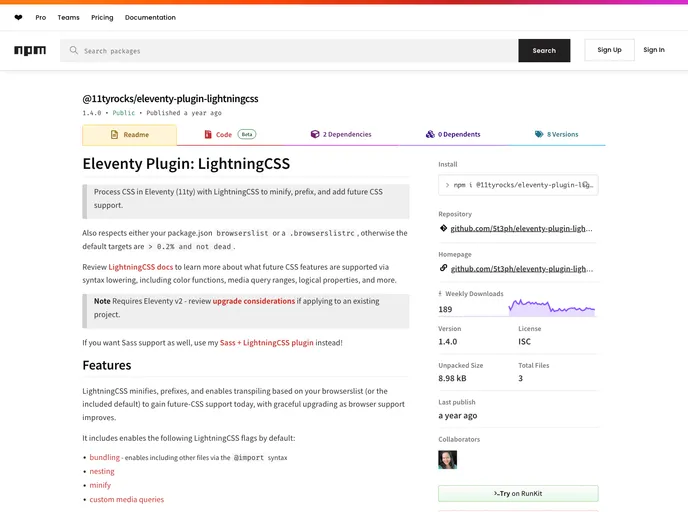Click the Sign Up button

pos(609,50)
